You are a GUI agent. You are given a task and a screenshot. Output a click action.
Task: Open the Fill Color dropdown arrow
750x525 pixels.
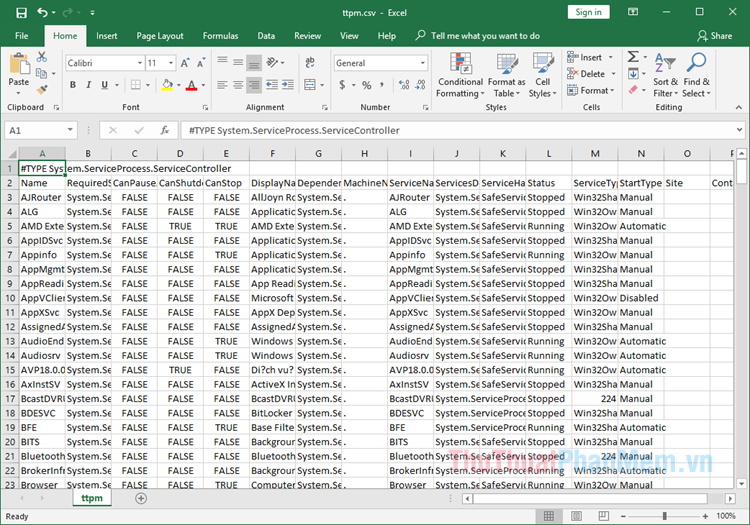pyautogui.click(x=179, y=85)
